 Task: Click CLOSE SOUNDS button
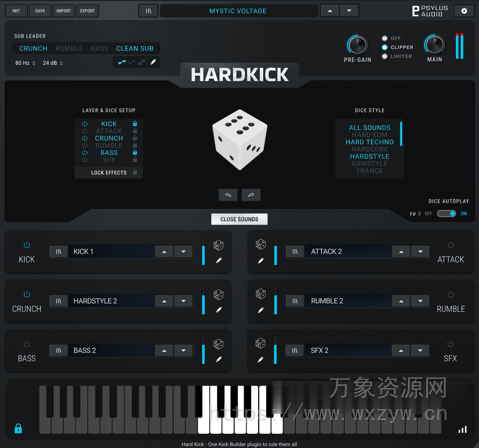pyautogui.click(x=239, y=219)
